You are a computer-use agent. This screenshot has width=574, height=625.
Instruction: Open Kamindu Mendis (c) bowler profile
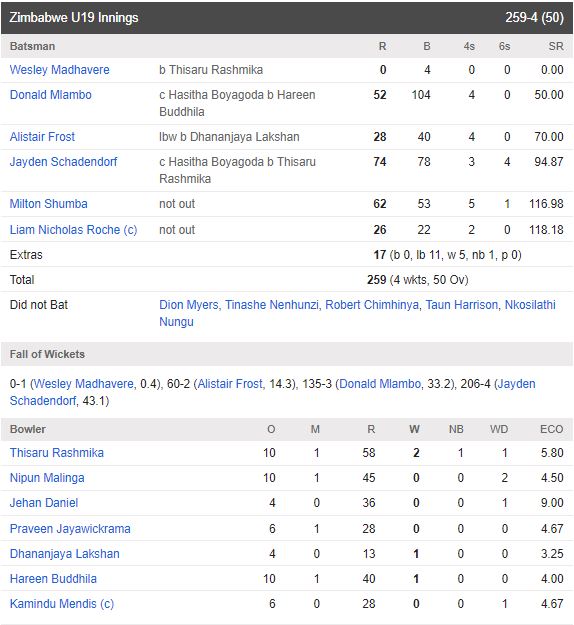coord(62,604)
